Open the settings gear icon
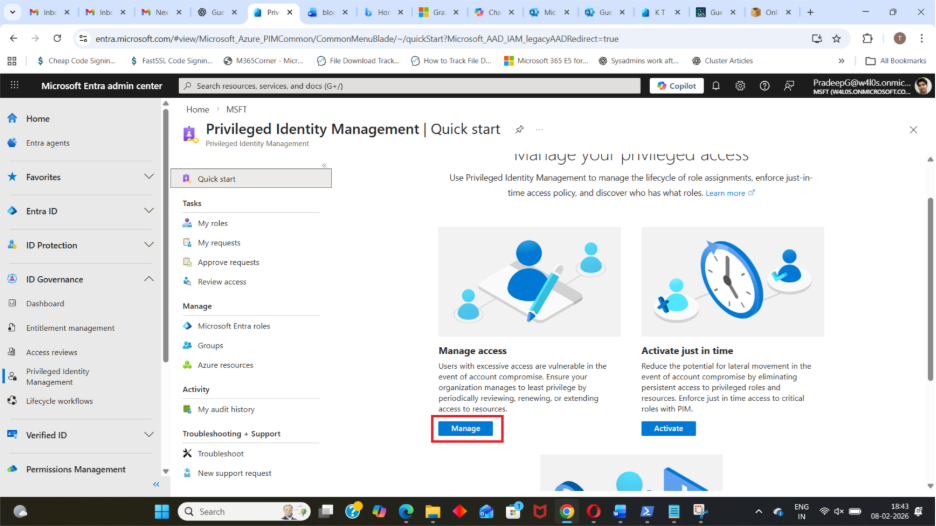 pos(740,86)
